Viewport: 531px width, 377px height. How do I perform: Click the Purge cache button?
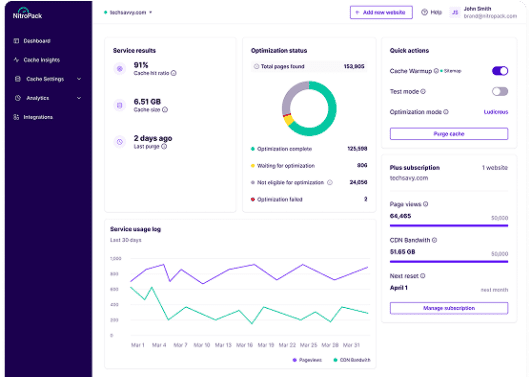pyautogui.click(x=449, y=134)
